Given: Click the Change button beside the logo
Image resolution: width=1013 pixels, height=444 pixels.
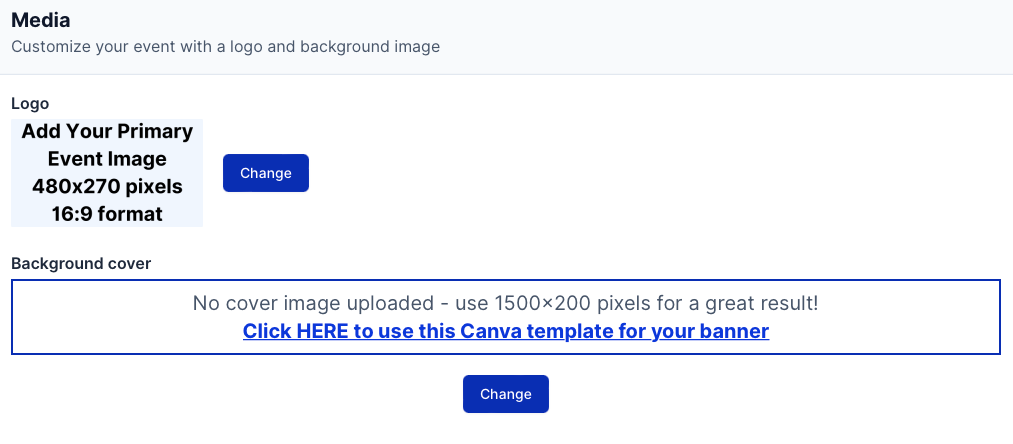Looking at the screenshot, I should point(265,173).
